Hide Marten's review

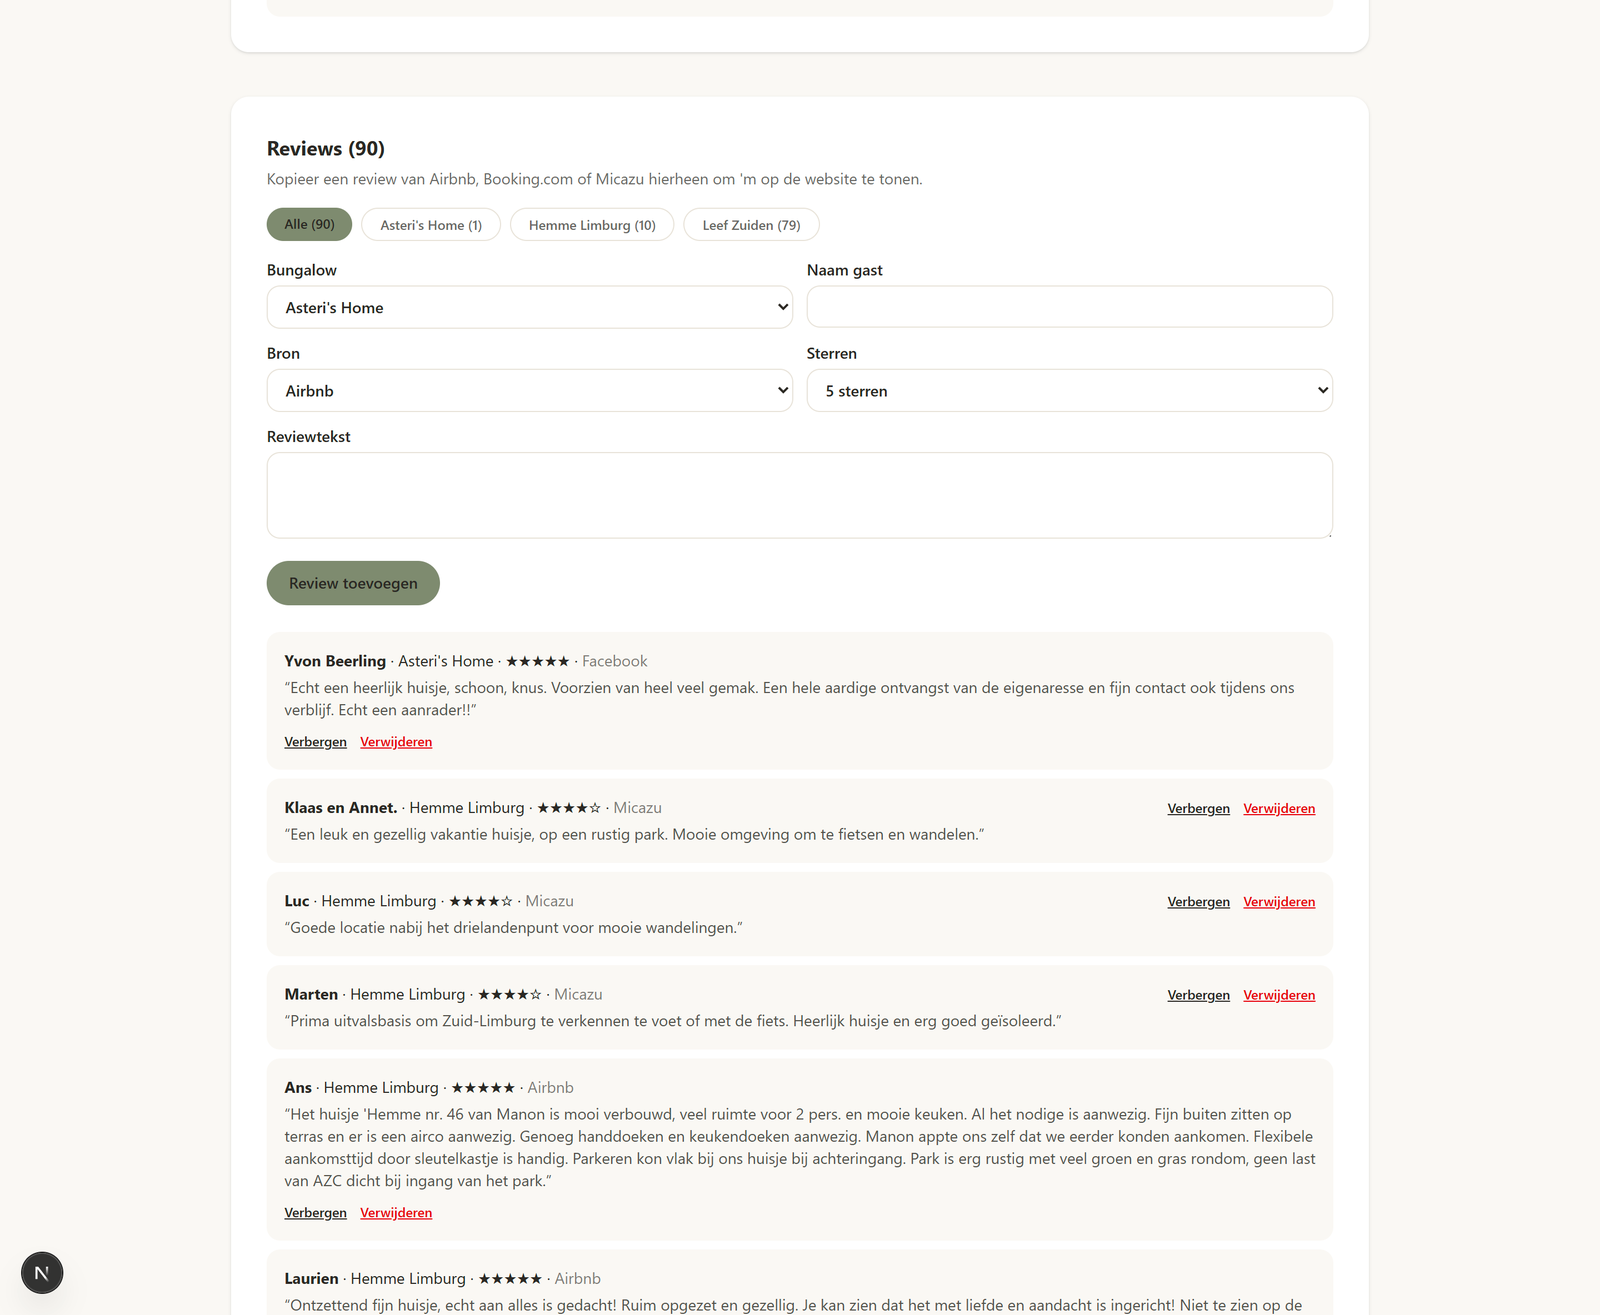click(1198, 995)
